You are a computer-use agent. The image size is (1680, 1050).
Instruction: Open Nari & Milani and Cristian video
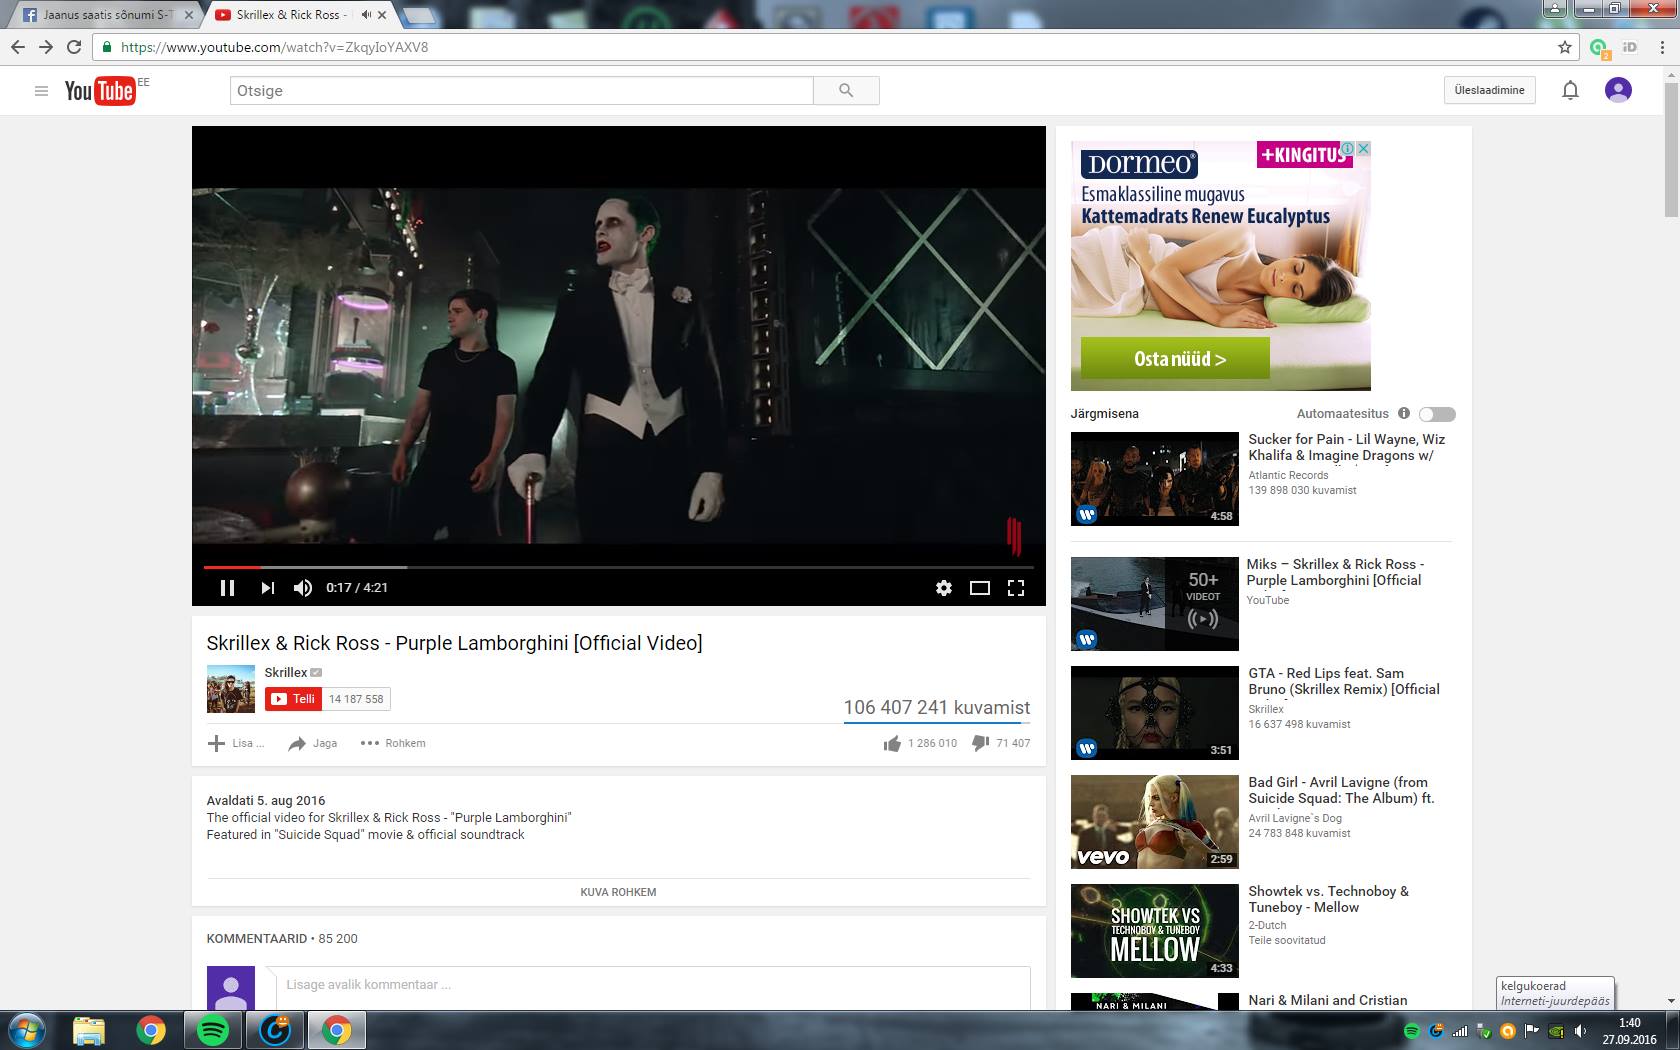pyautogui.click(x=1327, y=1000)
